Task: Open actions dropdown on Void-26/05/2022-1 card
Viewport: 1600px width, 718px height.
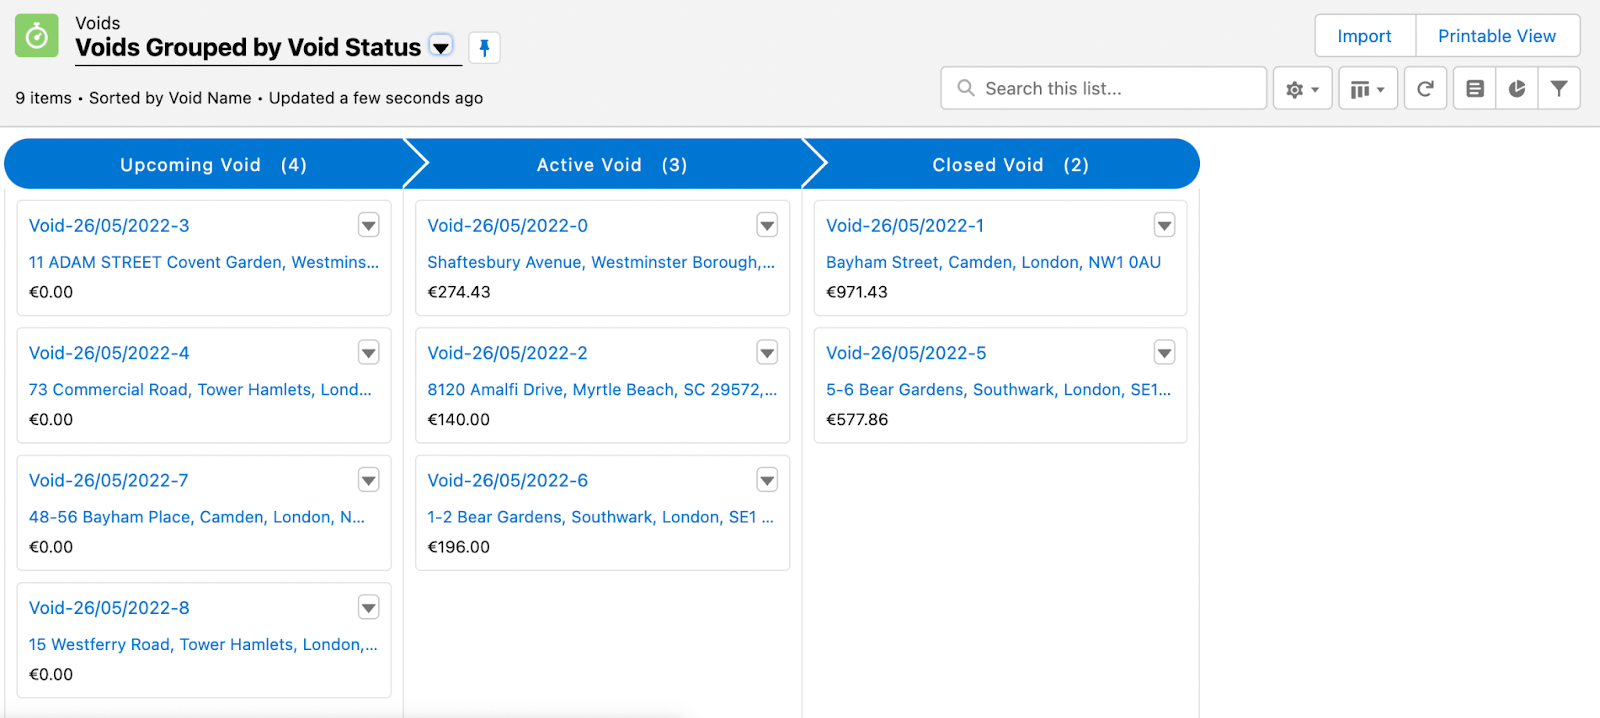Action: point(1164,225)
